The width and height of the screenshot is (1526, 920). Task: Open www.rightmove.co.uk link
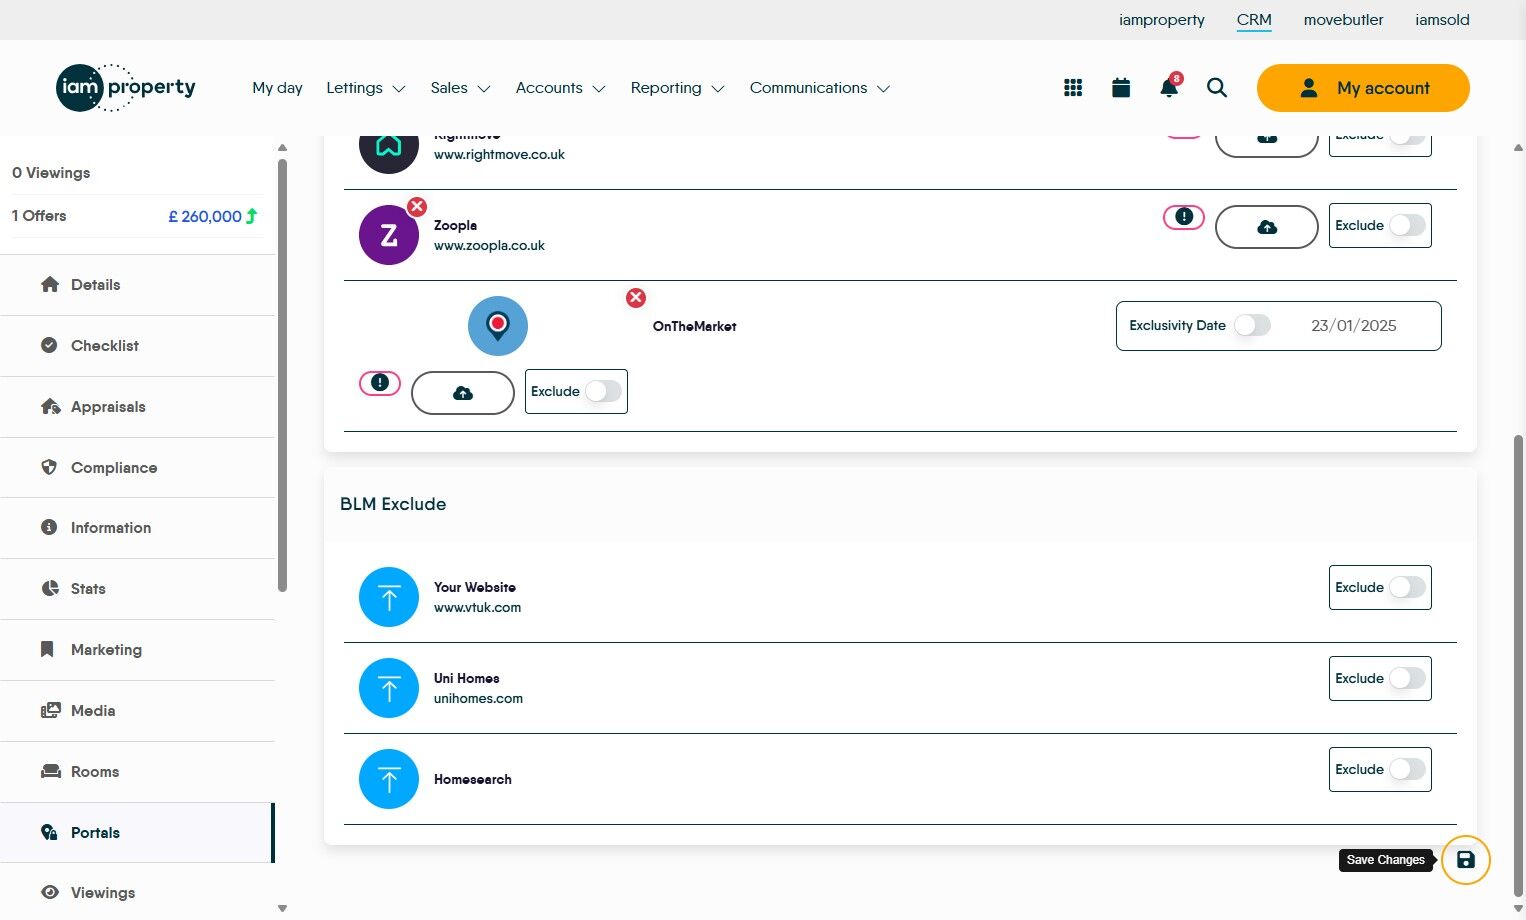499,155
